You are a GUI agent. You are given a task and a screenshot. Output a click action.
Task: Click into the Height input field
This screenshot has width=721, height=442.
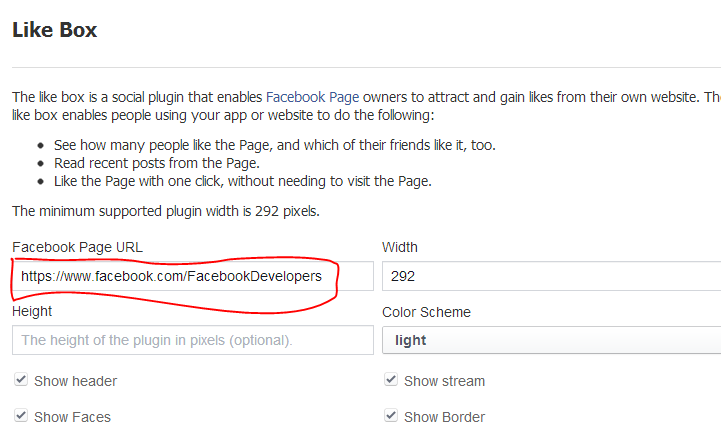[190, 340]
